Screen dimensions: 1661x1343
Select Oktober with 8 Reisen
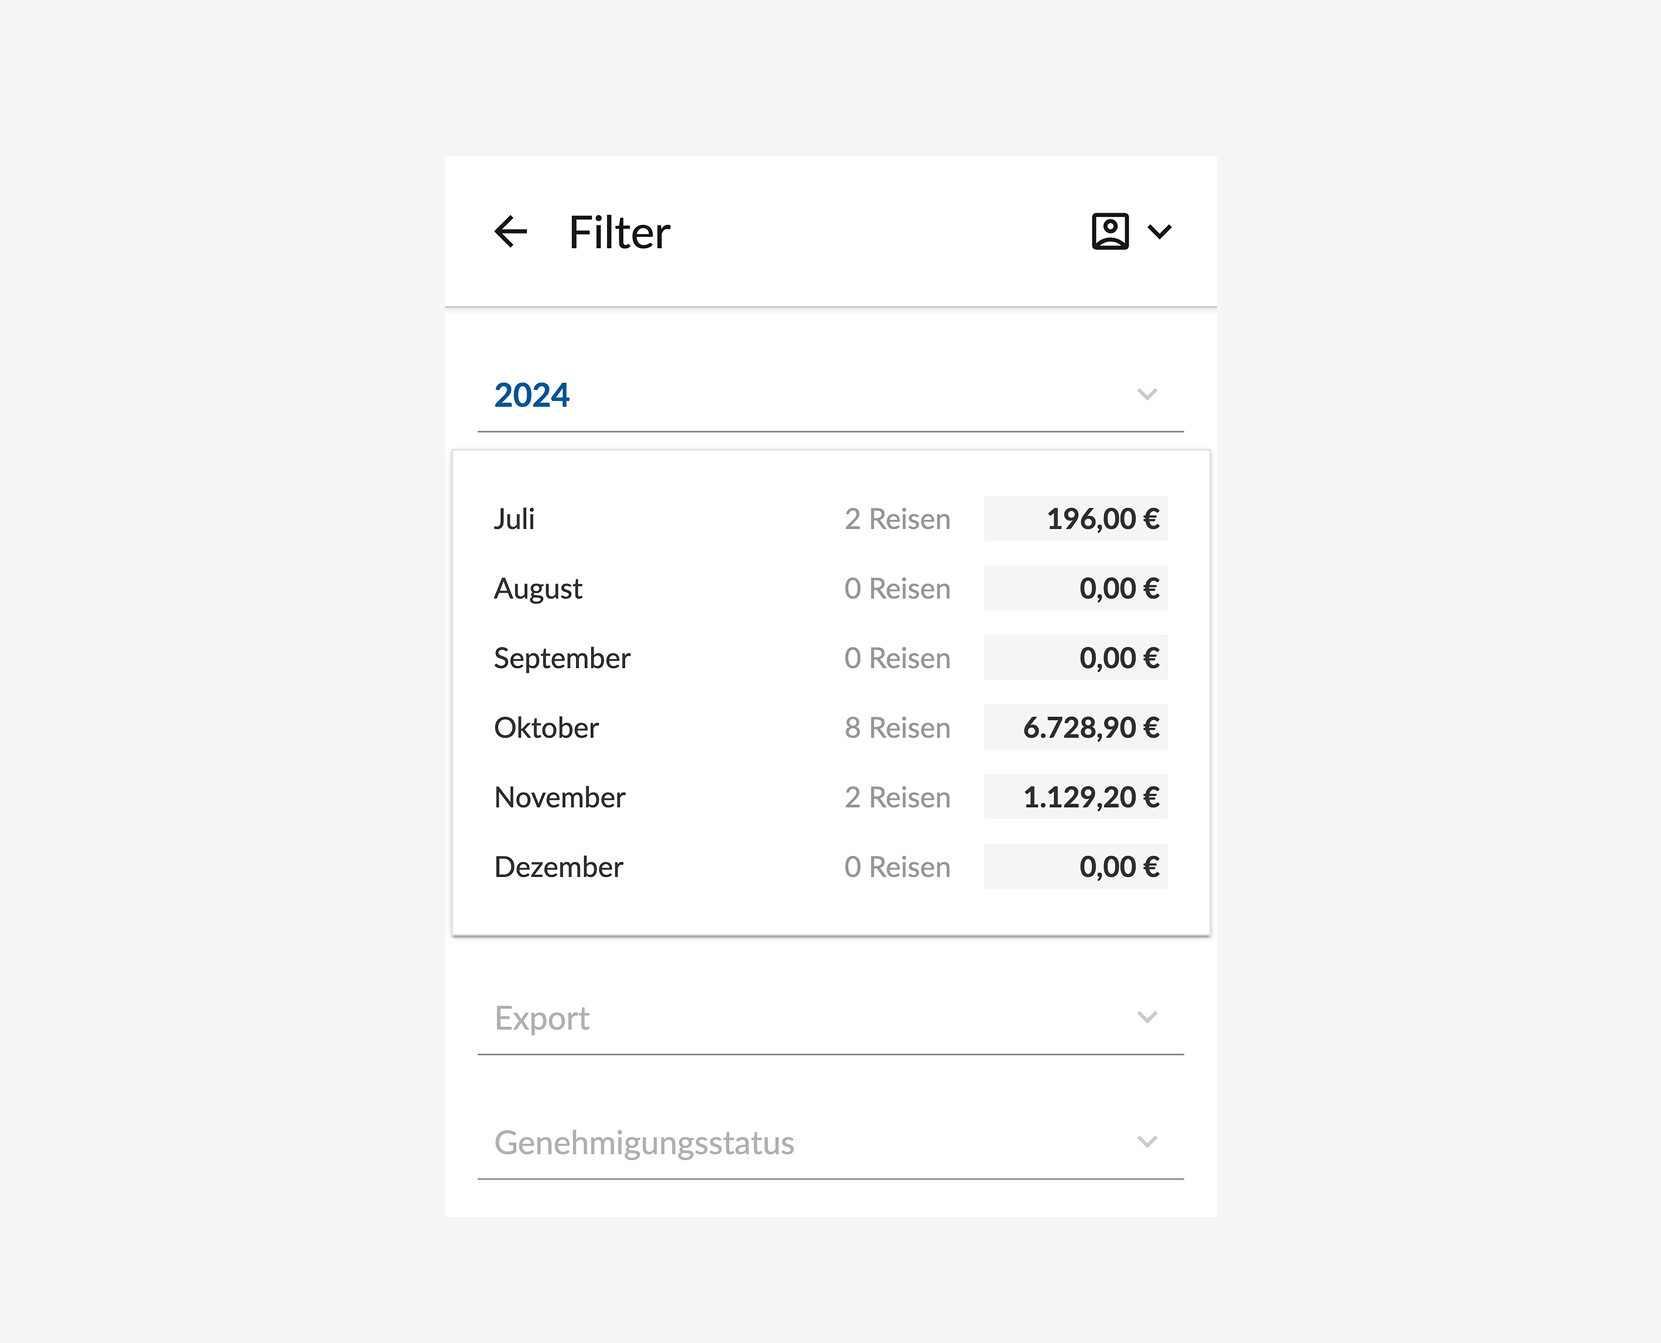[x=546, y=728]
